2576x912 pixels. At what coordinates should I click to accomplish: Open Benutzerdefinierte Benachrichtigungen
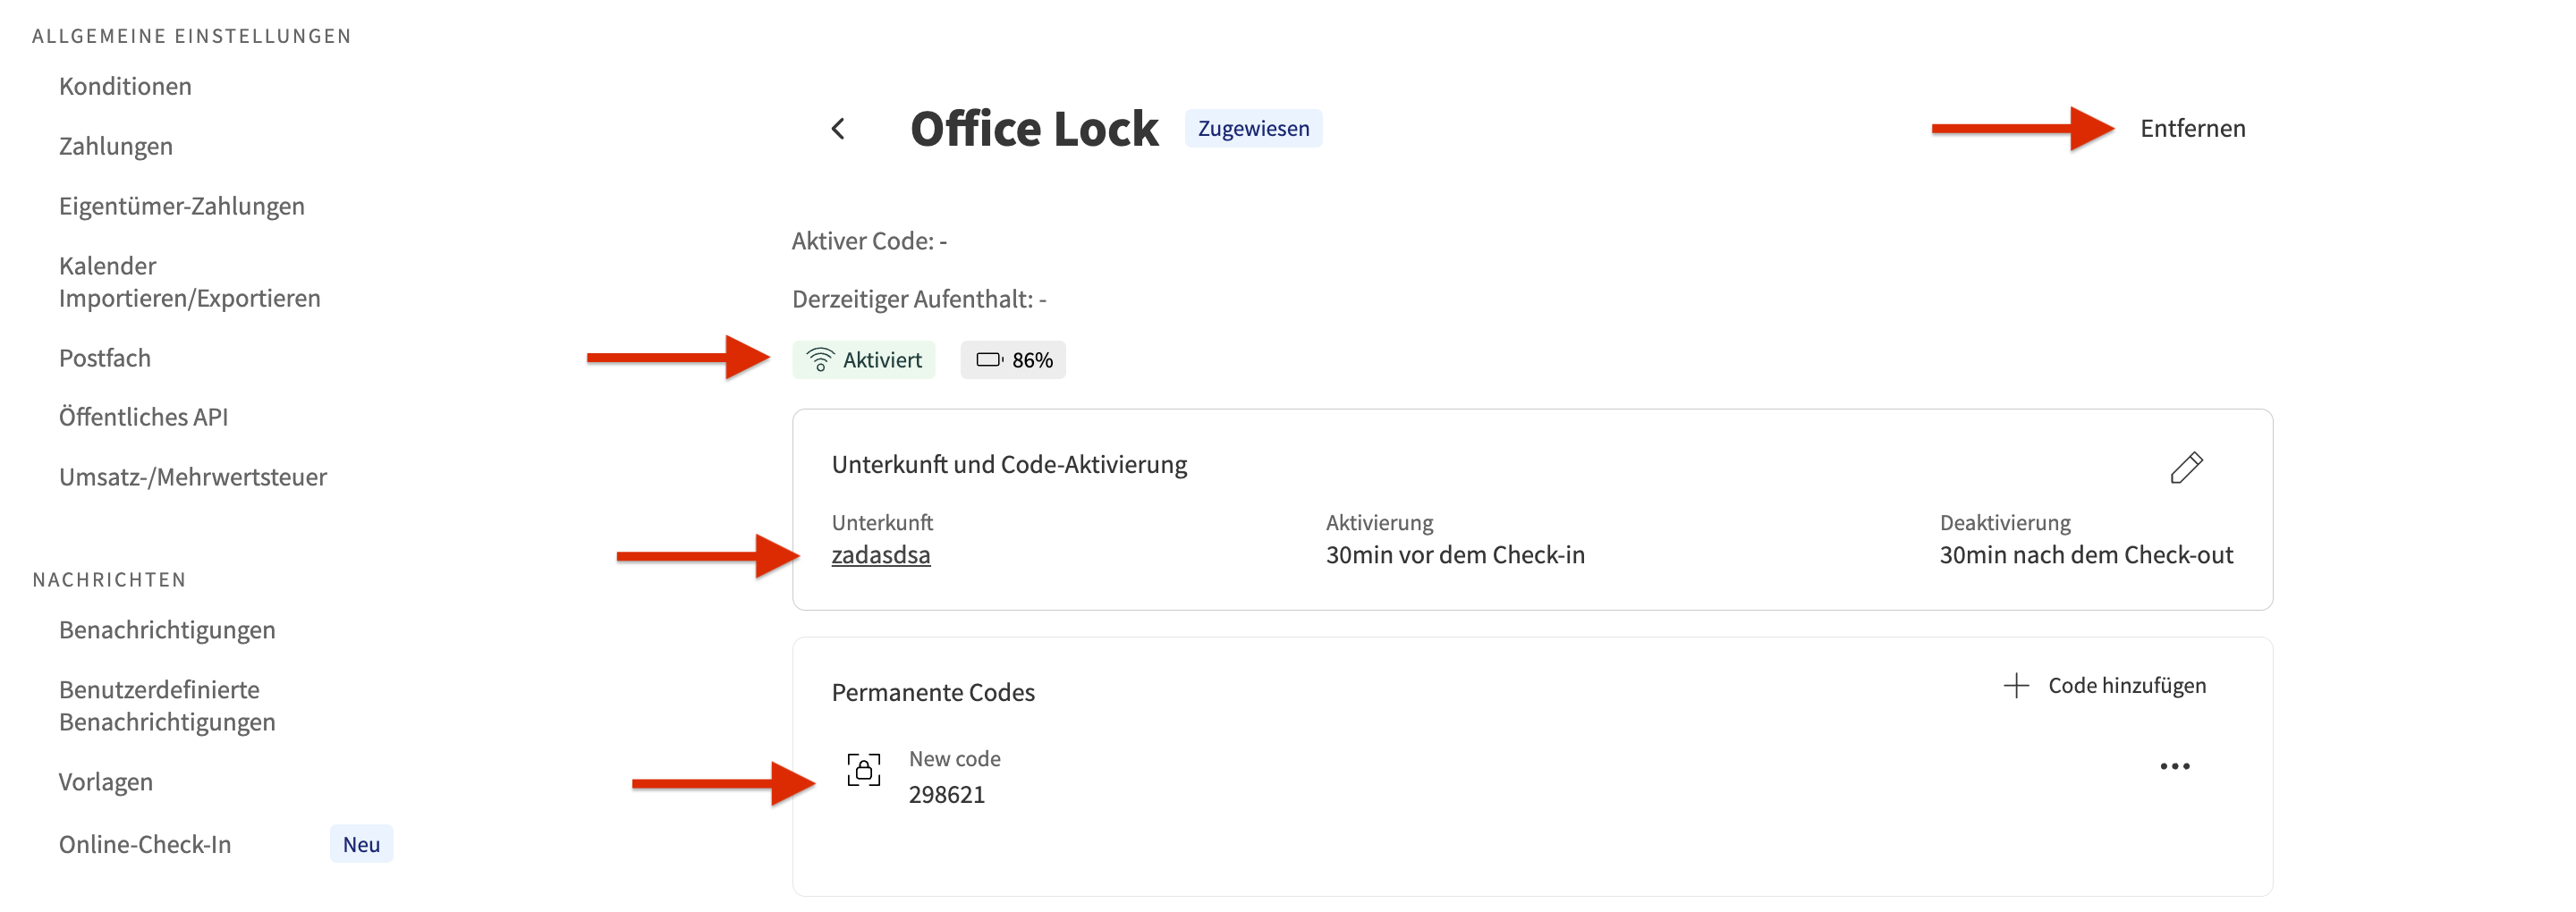167,705
